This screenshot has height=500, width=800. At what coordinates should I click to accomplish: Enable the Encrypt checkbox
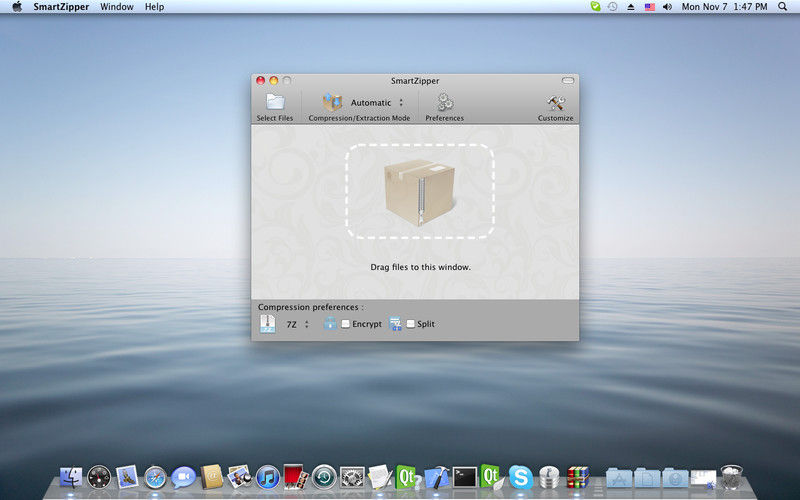pyautogui.click(x=345, y=324)
